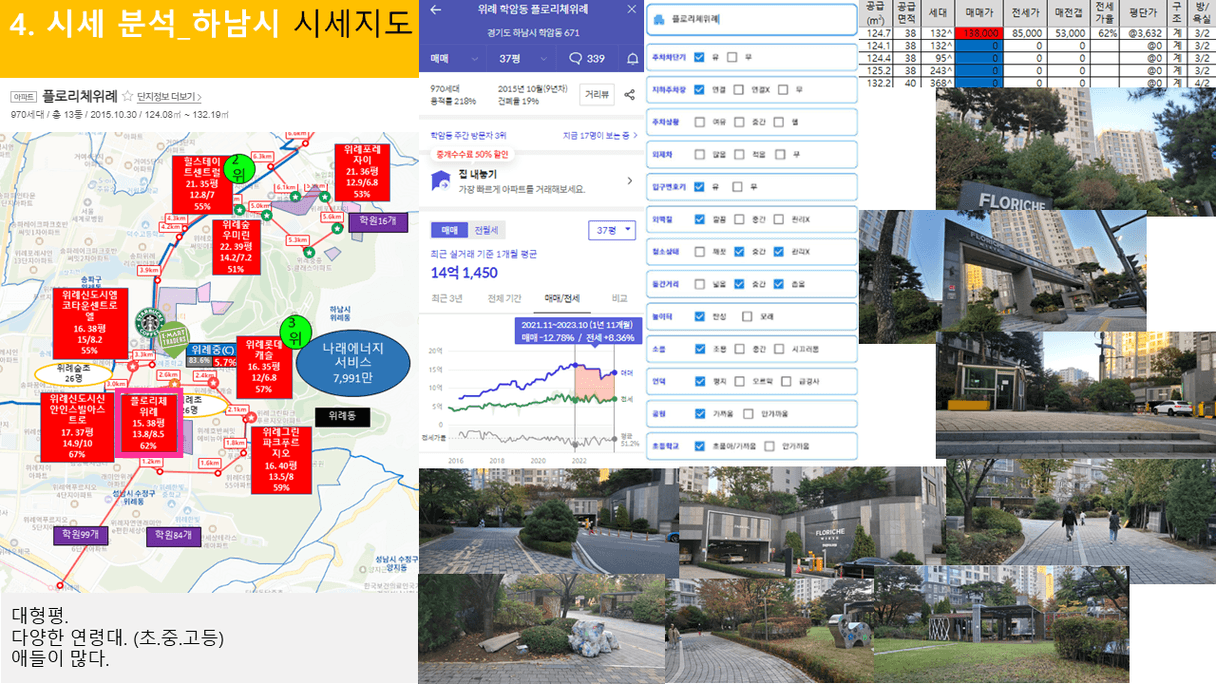Check the 주차상황 여유 checkbox

point(699,122)
